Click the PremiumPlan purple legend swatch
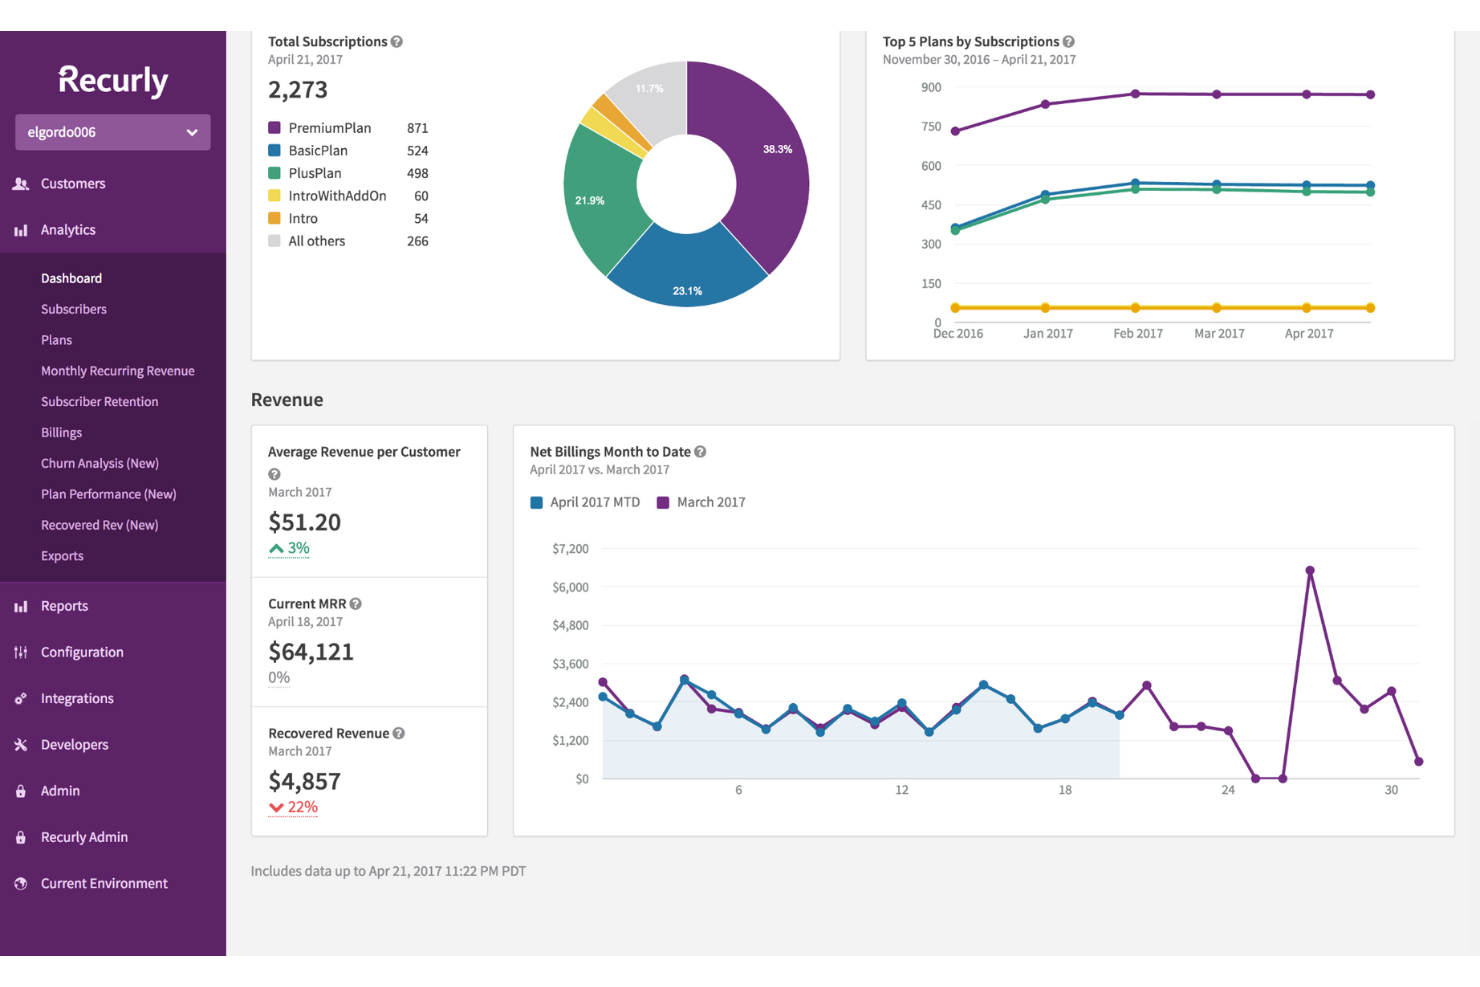 pyautogui.click(x=274, y=128)
